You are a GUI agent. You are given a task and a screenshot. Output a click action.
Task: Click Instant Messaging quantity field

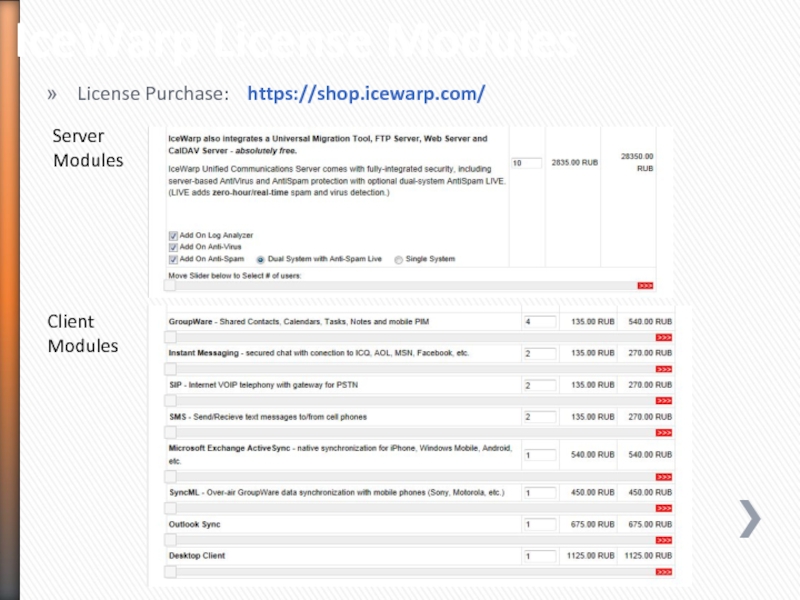coord(540,354)
